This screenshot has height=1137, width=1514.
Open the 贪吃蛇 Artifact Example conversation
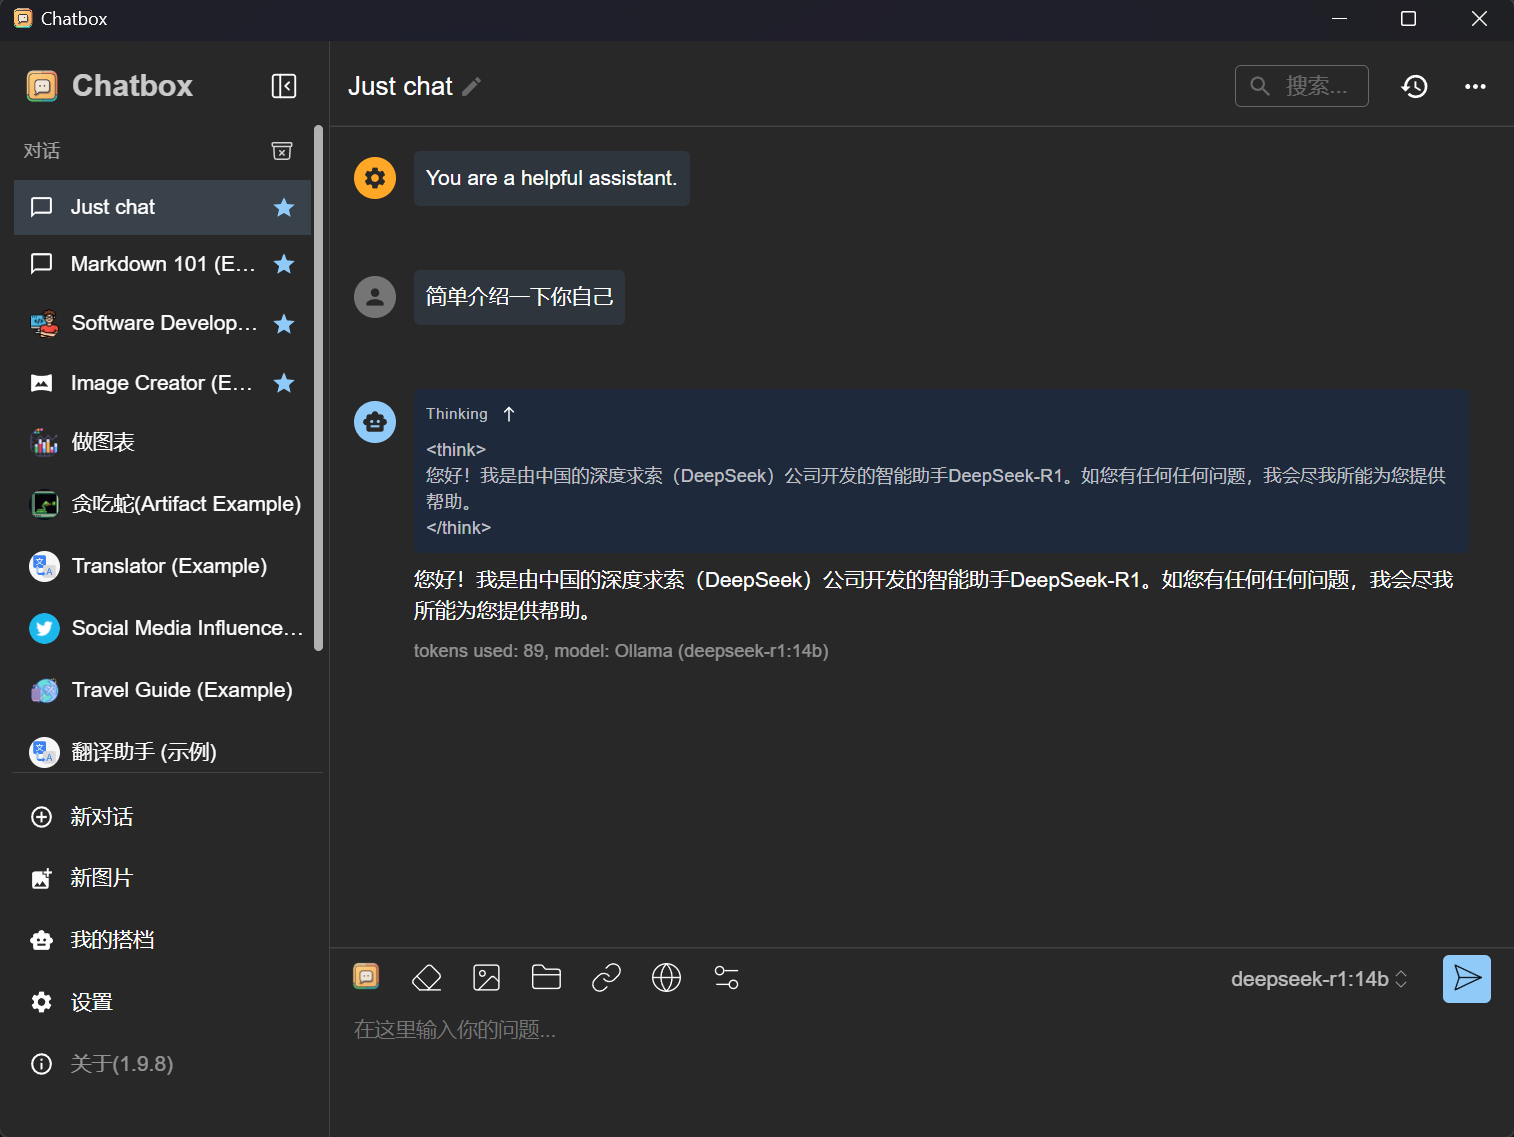[x=162, y=504]
